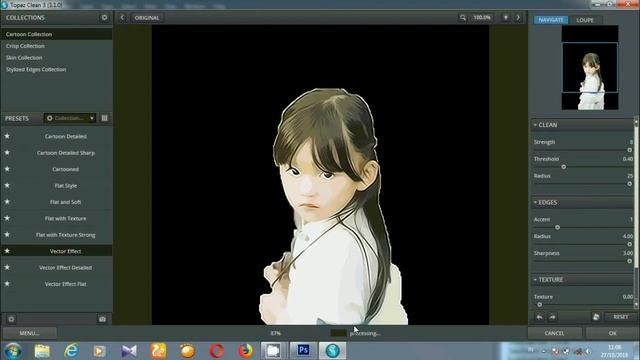Click the icon left of RESET

coord(596,317)
